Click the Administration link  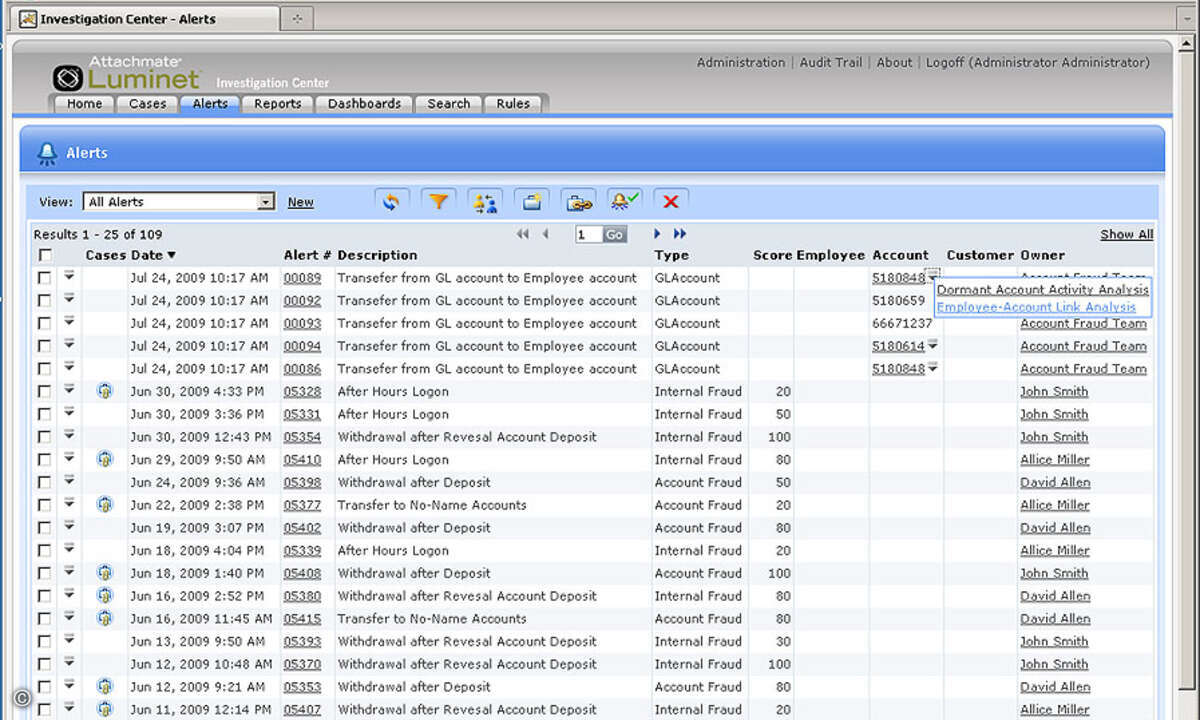tap(741, 62)
